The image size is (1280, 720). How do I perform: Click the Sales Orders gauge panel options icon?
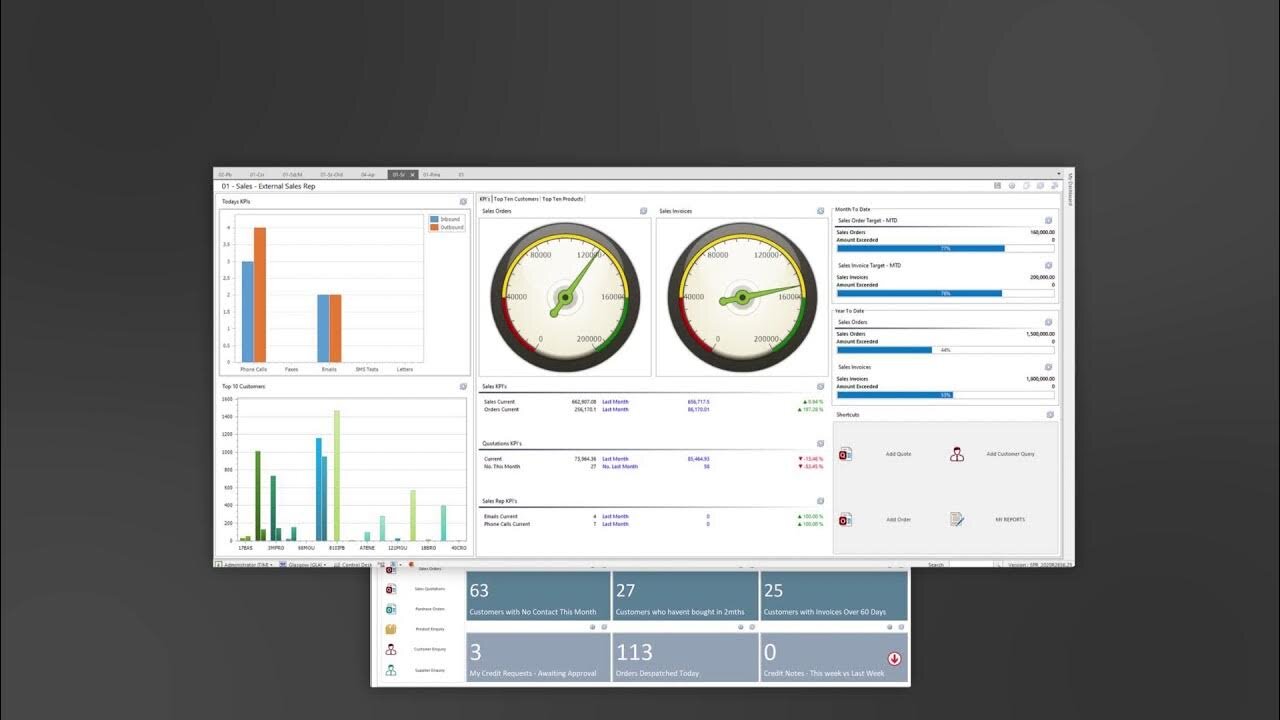coord(643,211)
